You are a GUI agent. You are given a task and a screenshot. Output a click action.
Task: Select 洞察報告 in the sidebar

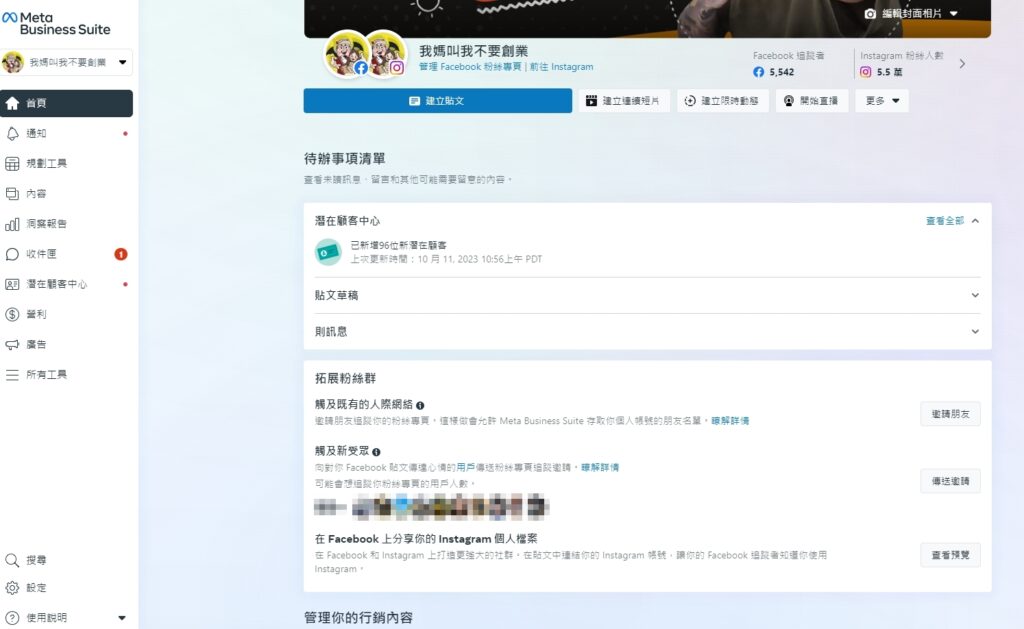(x=67, y=224)
